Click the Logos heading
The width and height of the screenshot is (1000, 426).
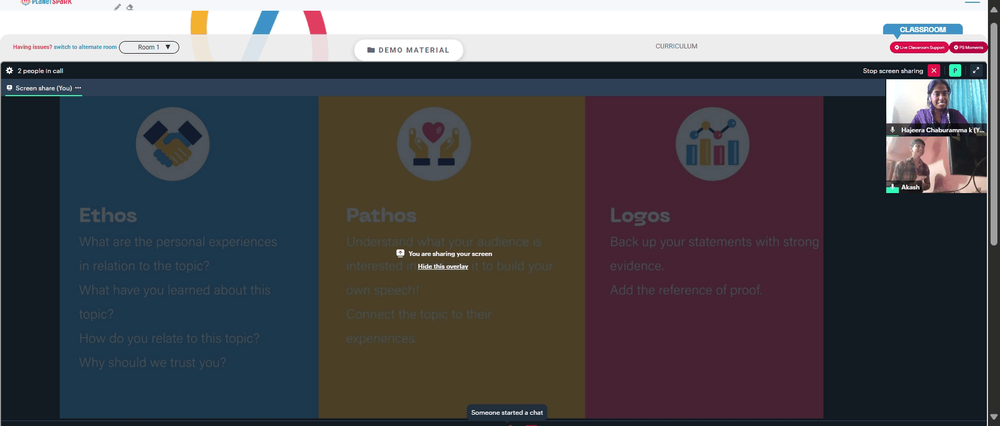click(x=640, y=216)
